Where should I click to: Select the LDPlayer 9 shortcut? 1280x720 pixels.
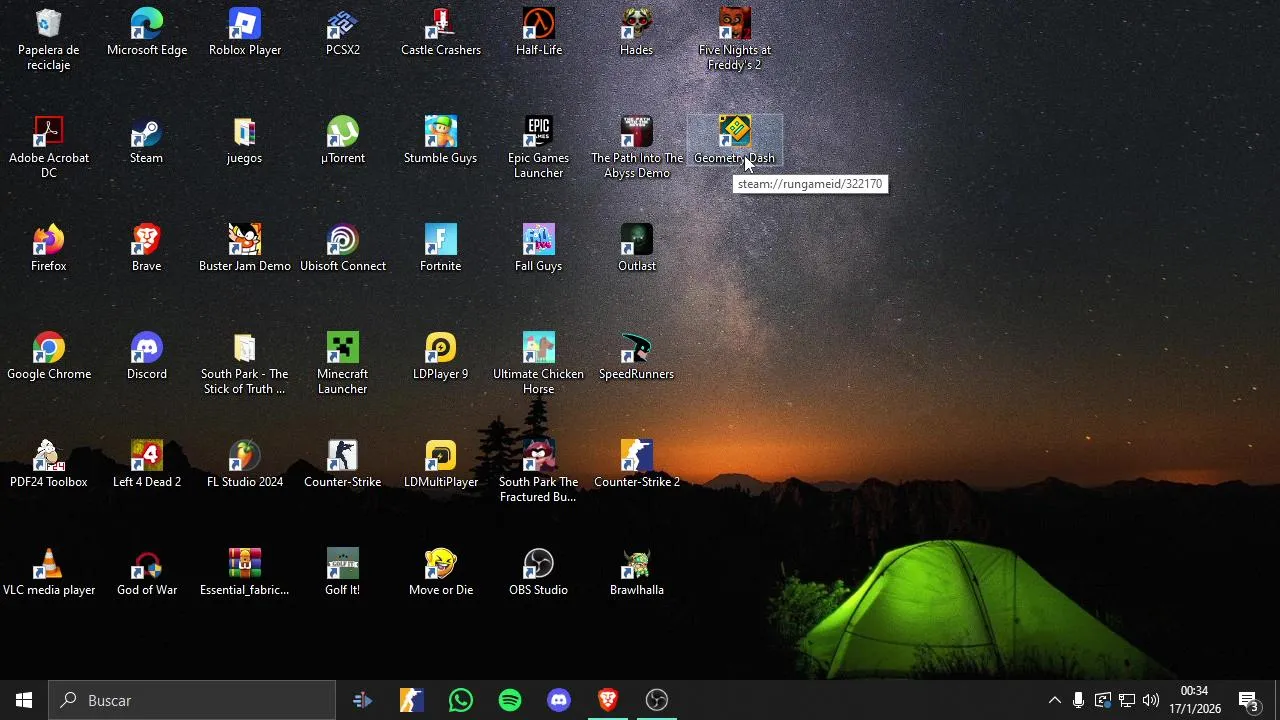[x=440, y=357]
